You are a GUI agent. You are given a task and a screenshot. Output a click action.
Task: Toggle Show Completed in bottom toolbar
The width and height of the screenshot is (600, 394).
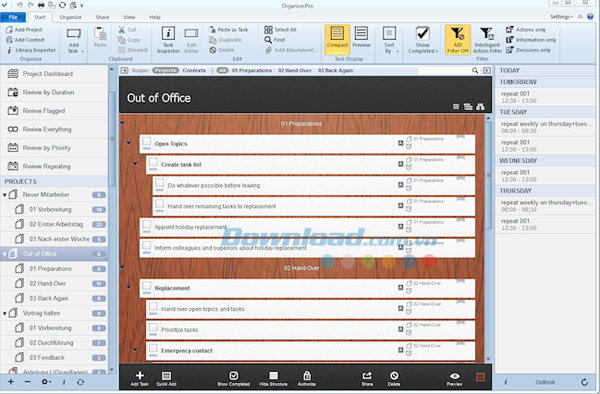(x=233, y=378)
